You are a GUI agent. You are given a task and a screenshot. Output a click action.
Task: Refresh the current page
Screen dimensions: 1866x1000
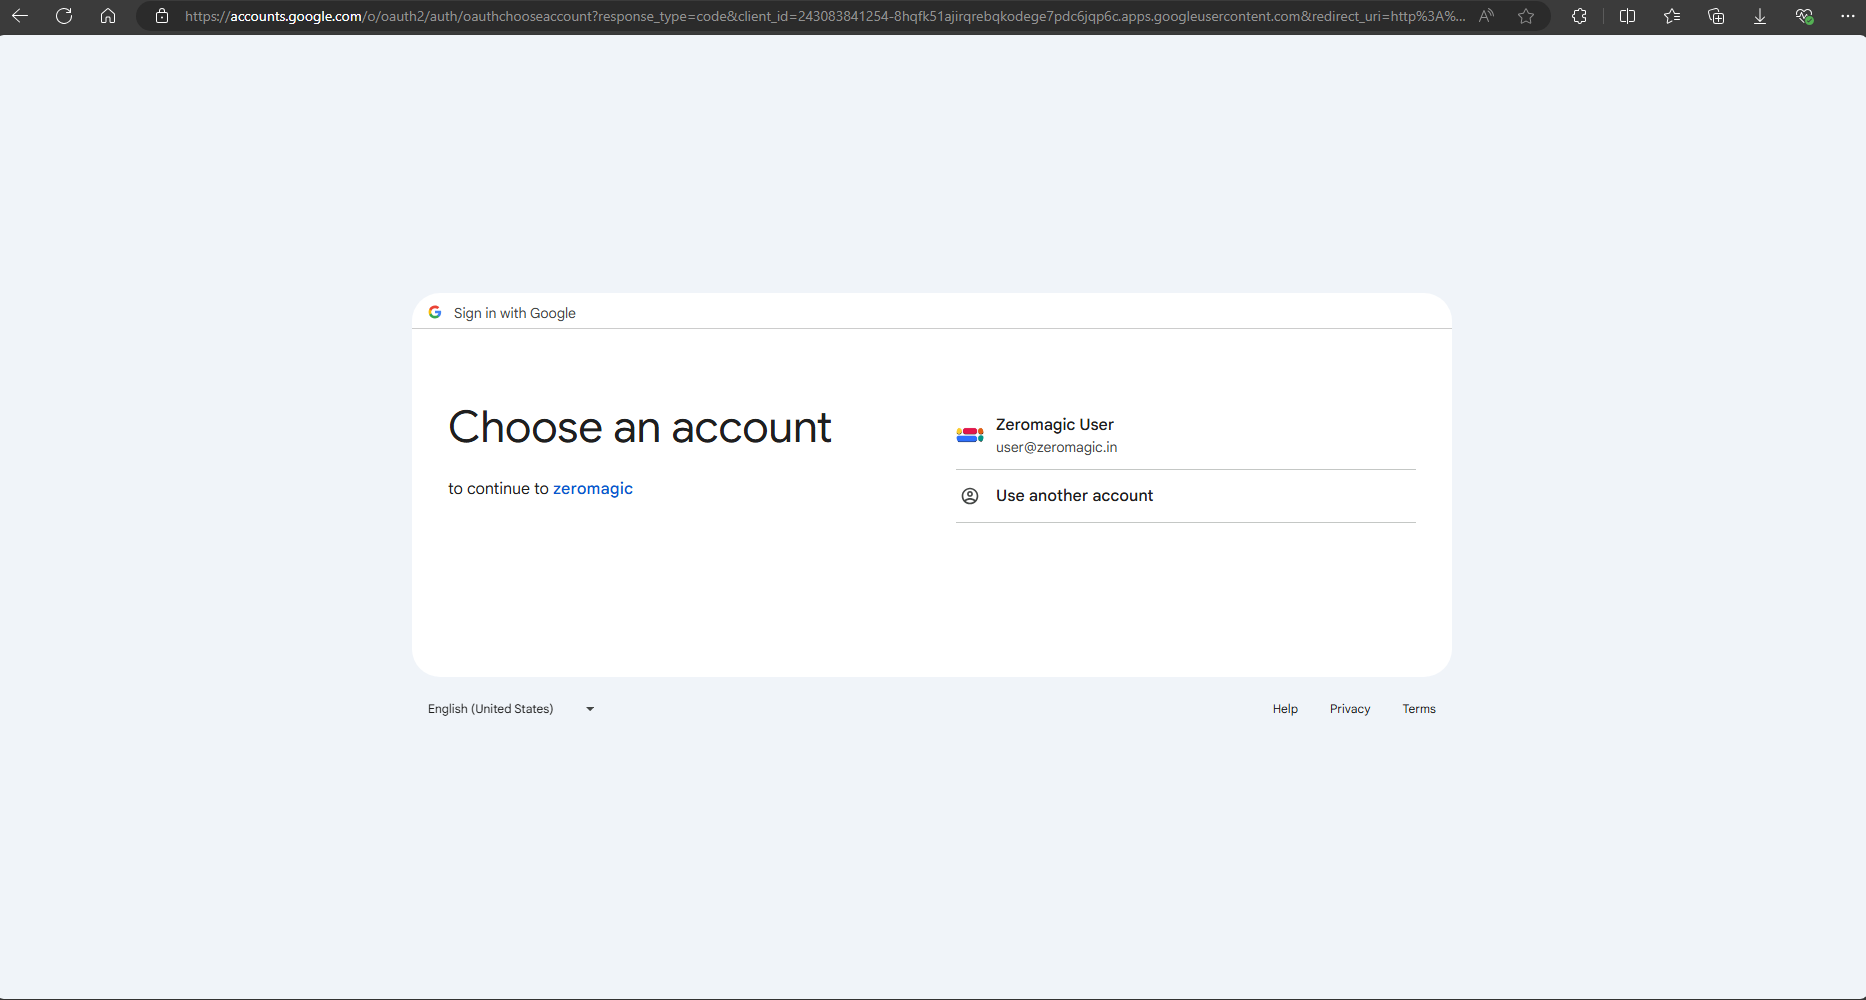tap(64, 16)
